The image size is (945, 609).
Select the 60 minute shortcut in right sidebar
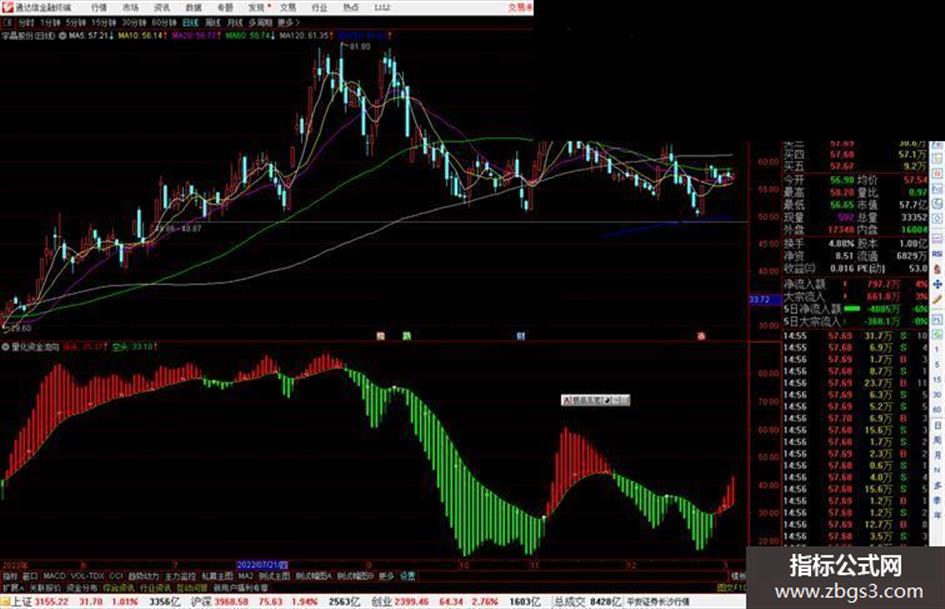(937, 410)
